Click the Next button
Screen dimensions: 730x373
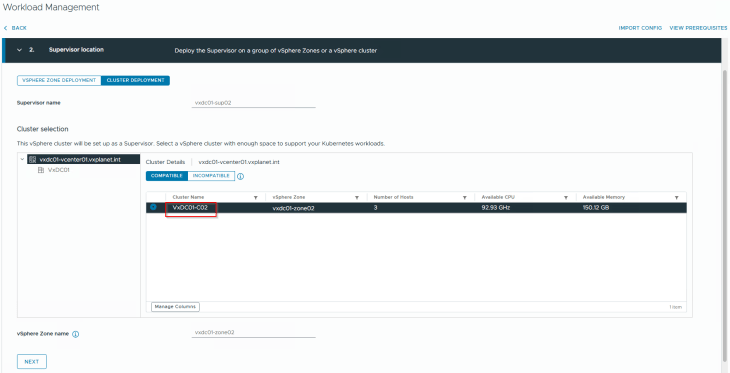pyautogui.click(x=32, y=361)
